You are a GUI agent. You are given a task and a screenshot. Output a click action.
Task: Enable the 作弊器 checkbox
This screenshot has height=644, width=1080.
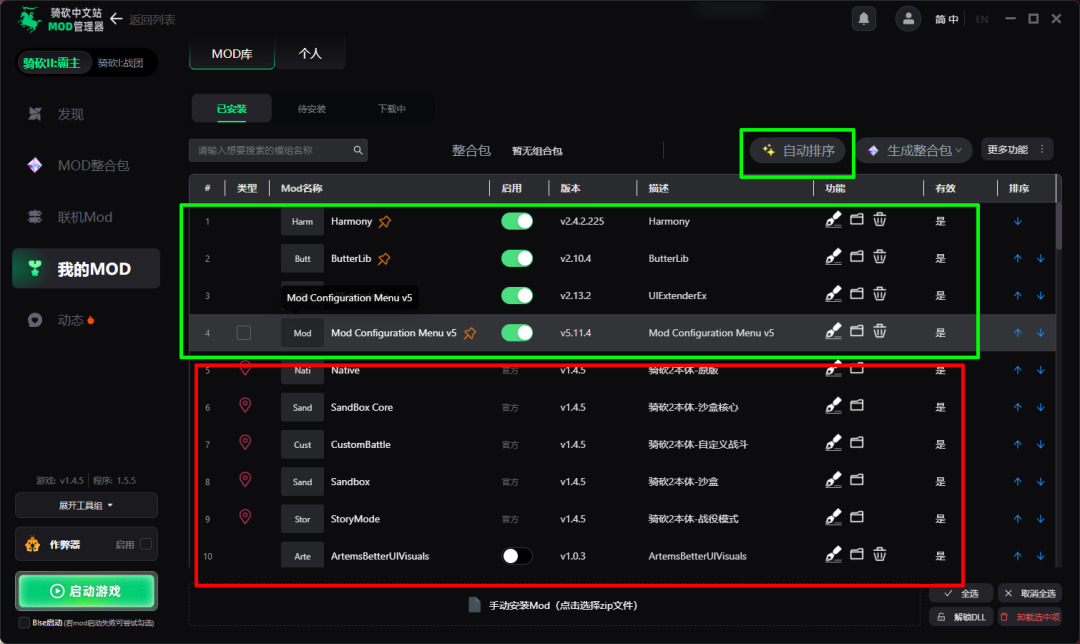[x=146, y=544]
